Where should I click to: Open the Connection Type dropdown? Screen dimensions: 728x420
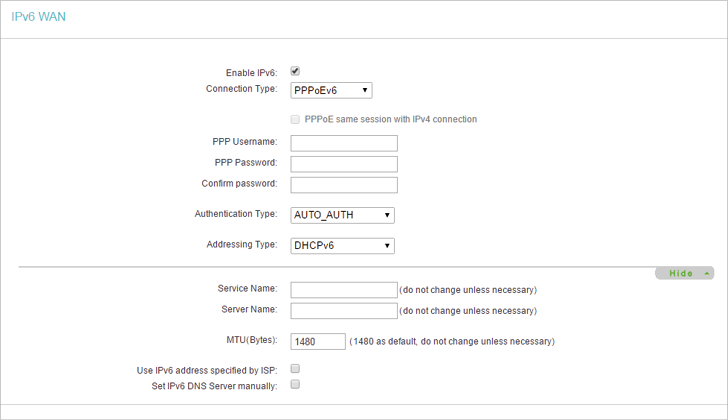[x=332, y=90]
